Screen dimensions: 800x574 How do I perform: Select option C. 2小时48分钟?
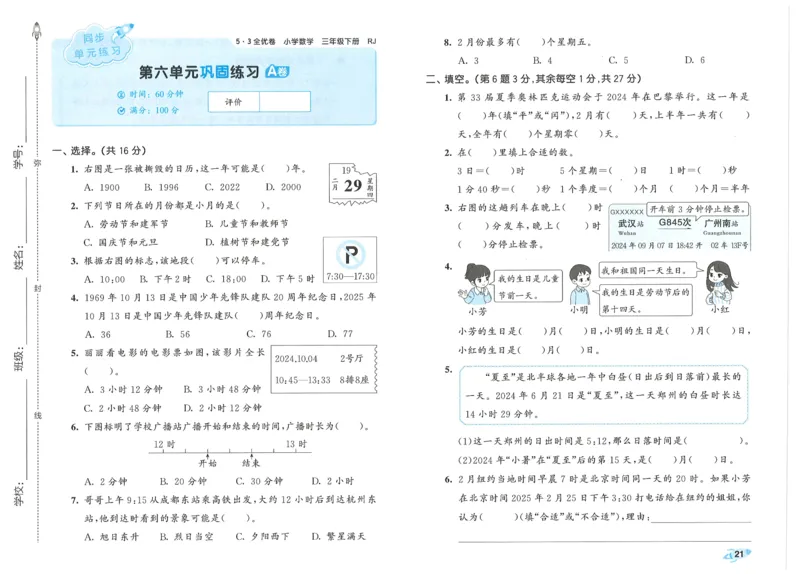coord(122,408)
